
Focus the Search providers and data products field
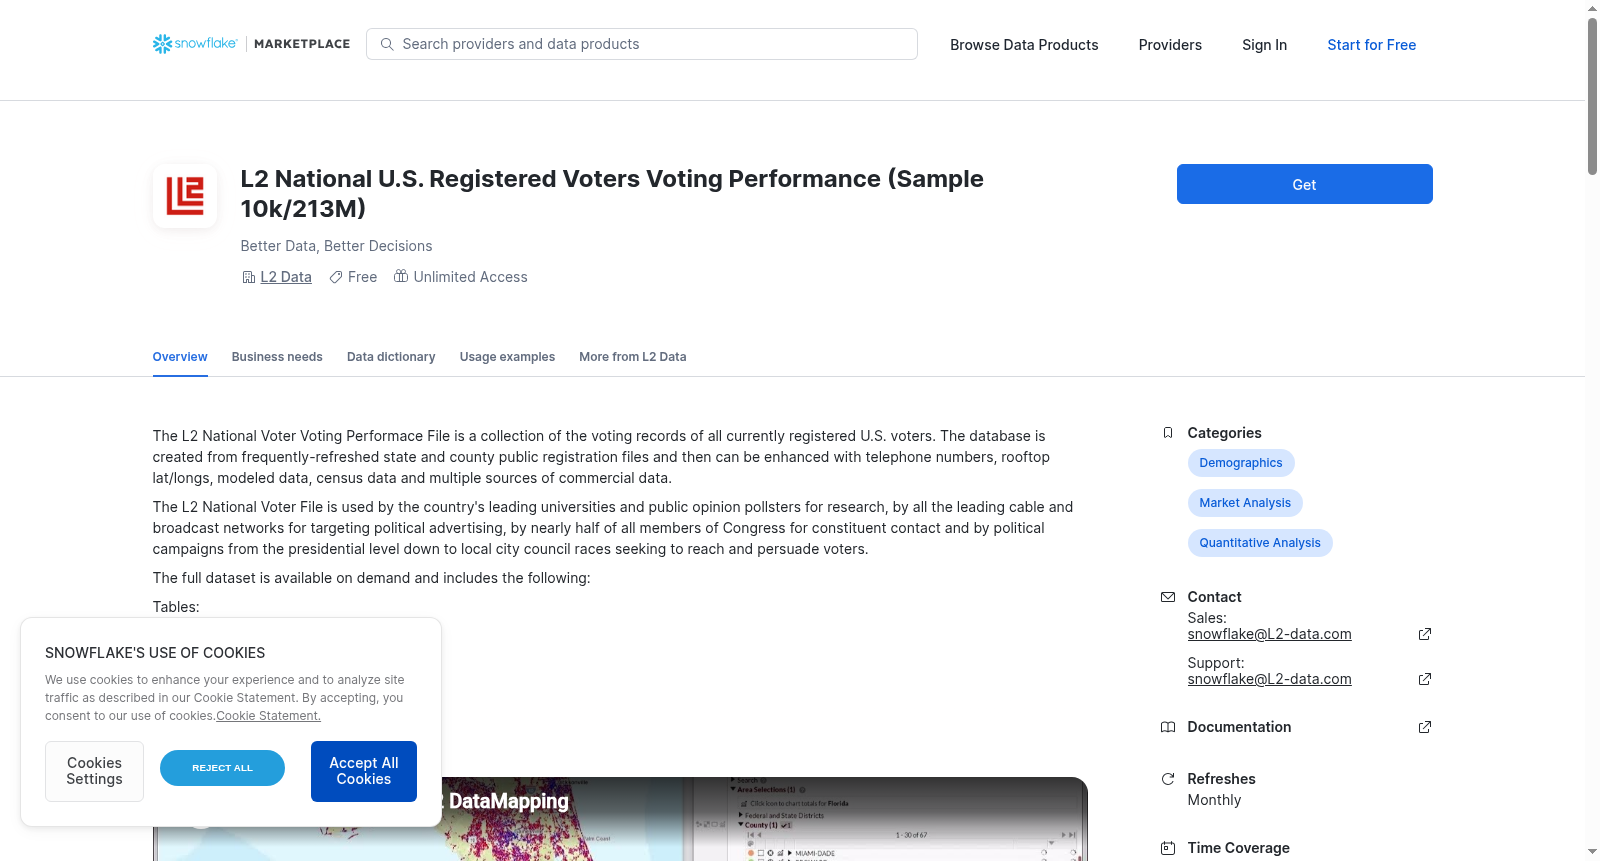point(642,44)
